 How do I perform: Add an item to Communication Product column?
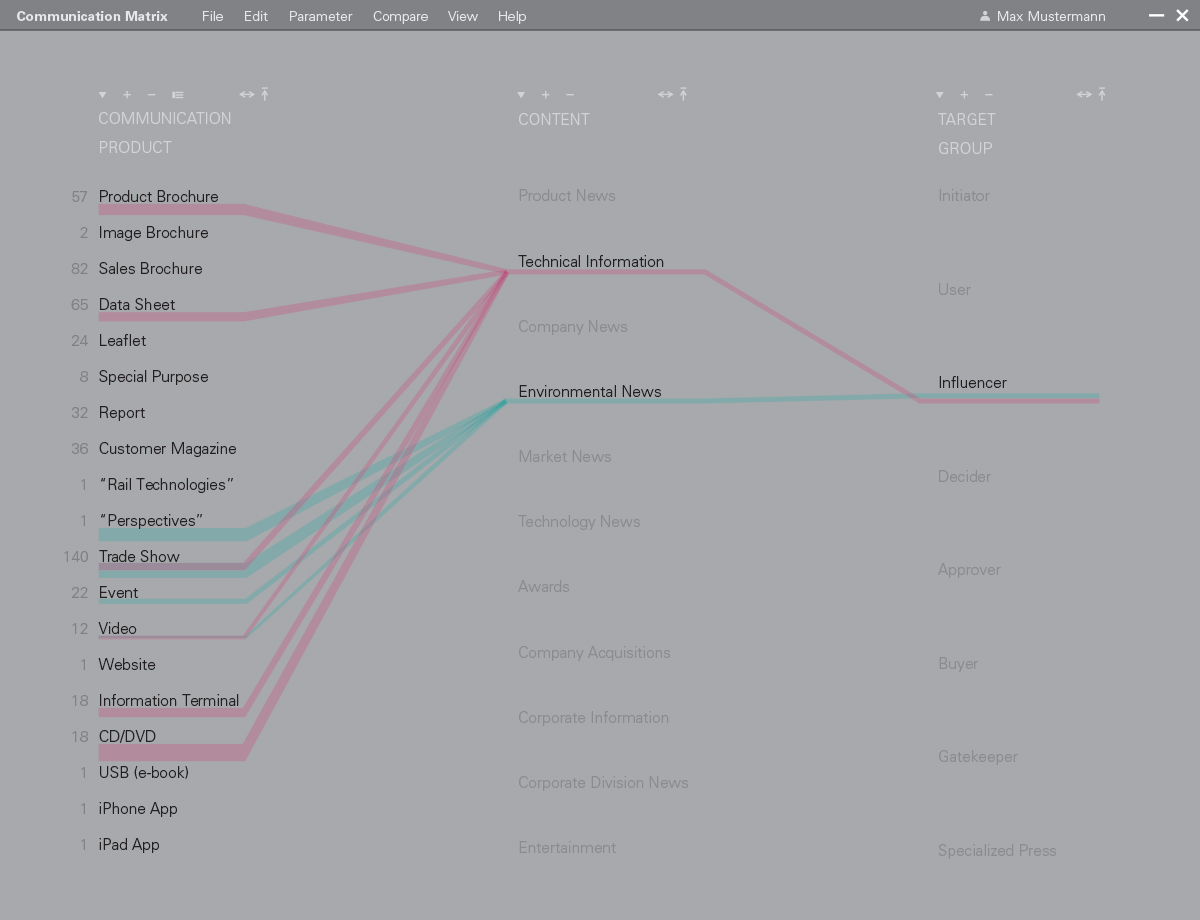pyautogui.click(x=127, y=95)
